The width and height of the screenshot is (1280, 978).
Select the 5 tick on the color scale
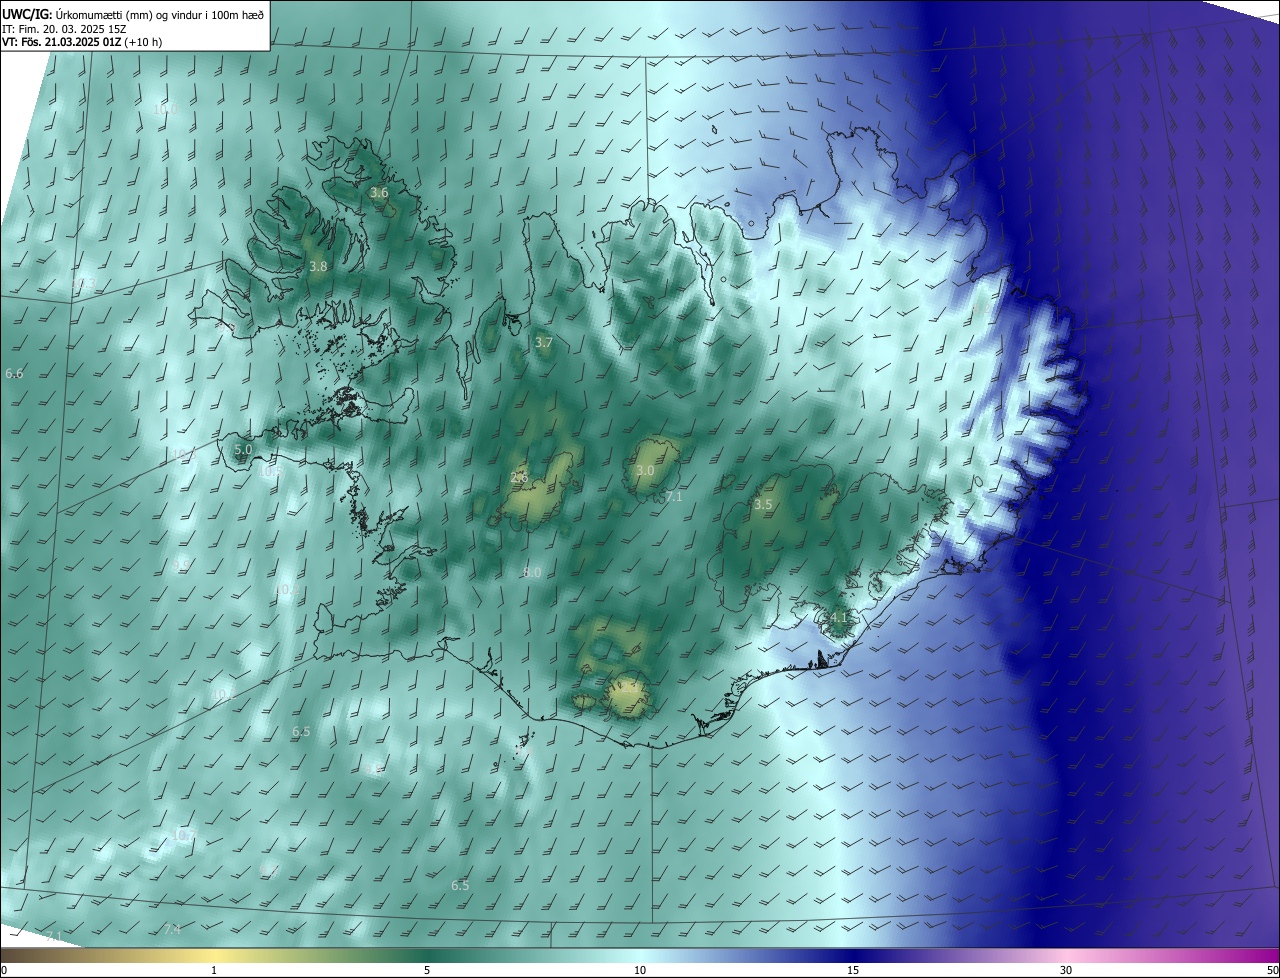427,970
